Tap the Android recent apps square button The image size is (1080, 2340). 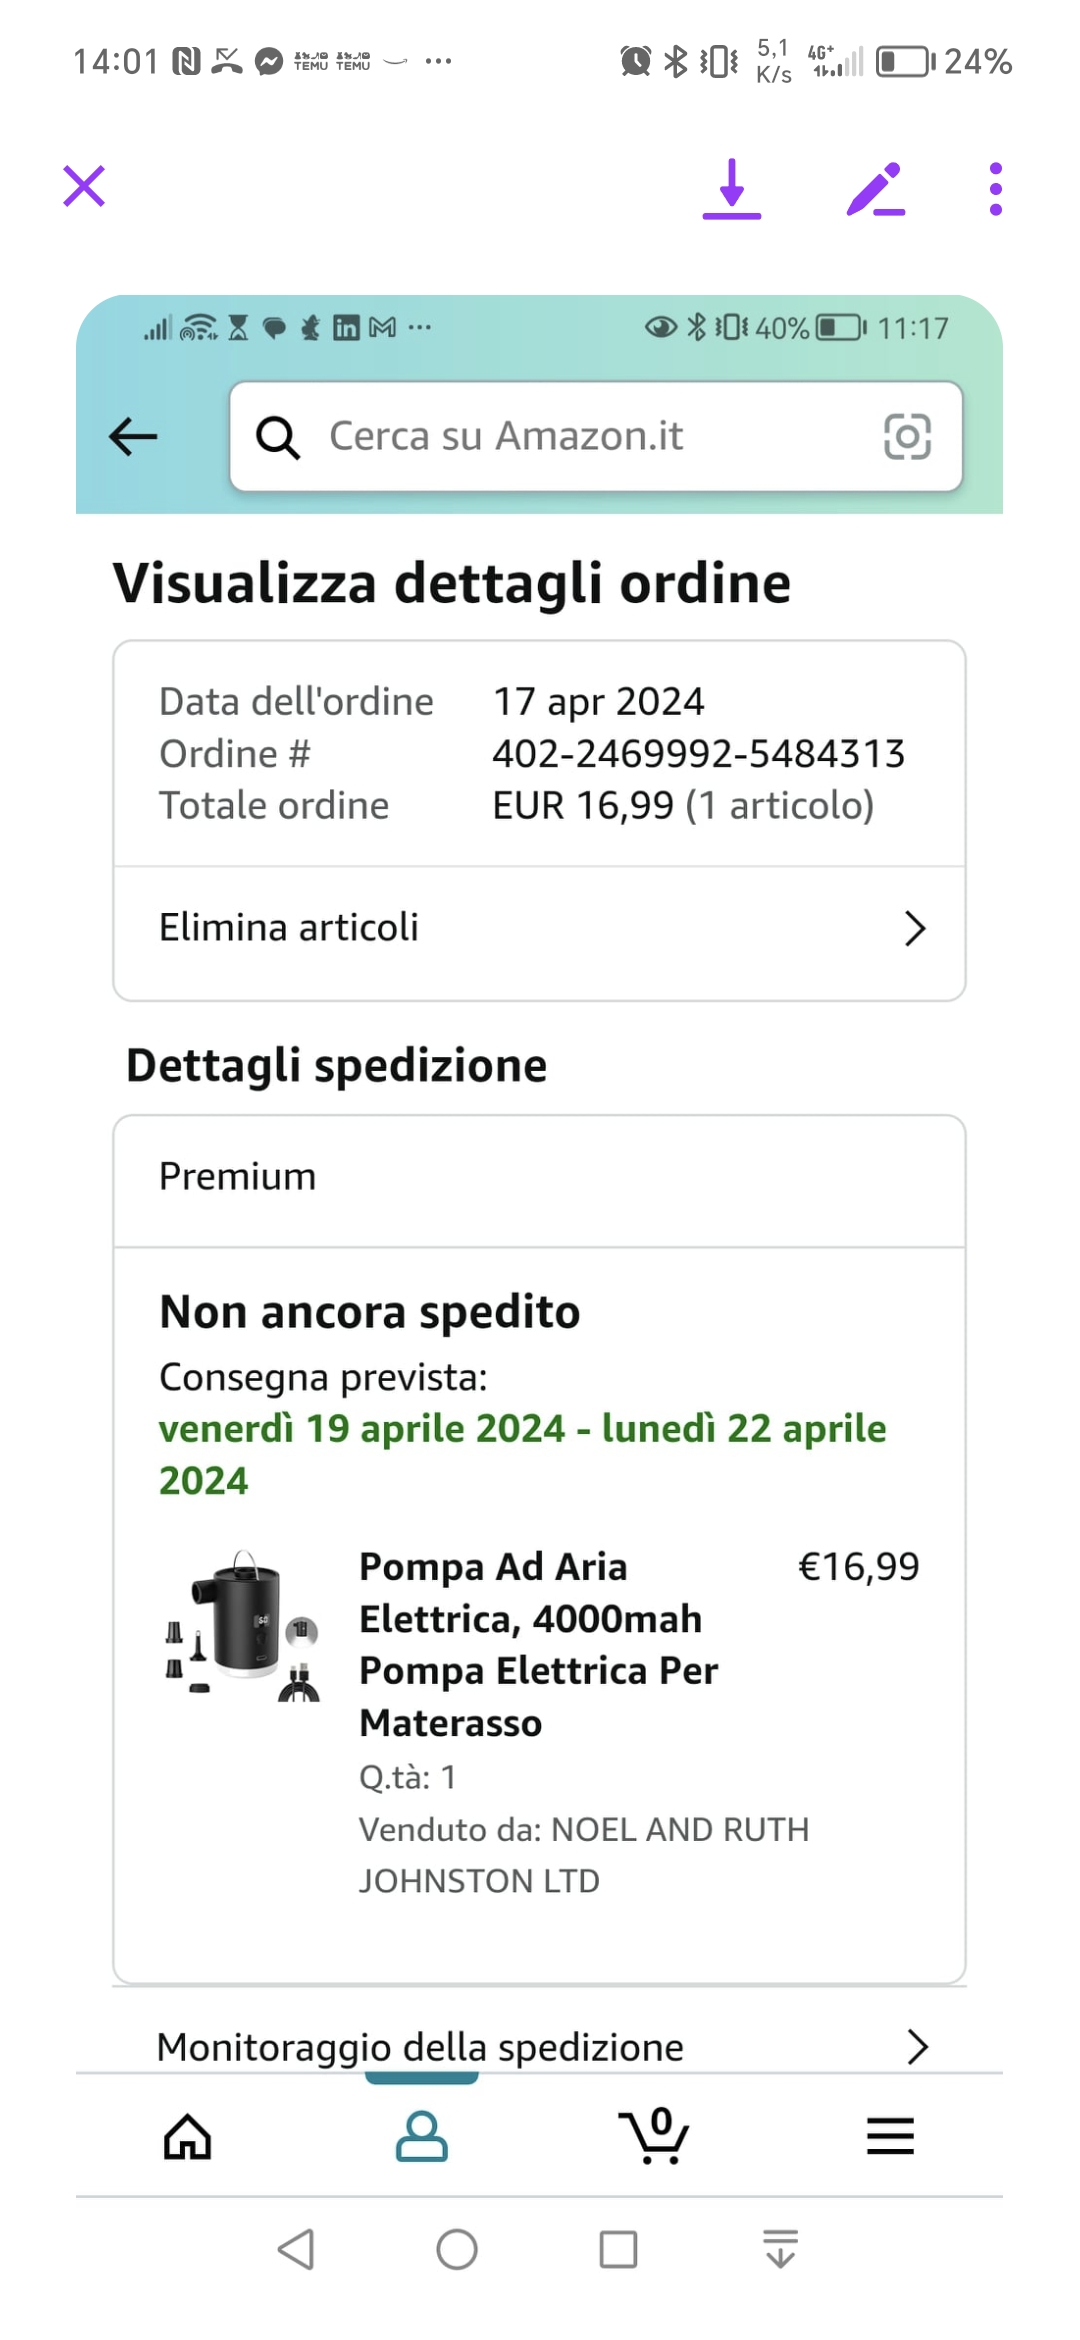coord(618,2250)
